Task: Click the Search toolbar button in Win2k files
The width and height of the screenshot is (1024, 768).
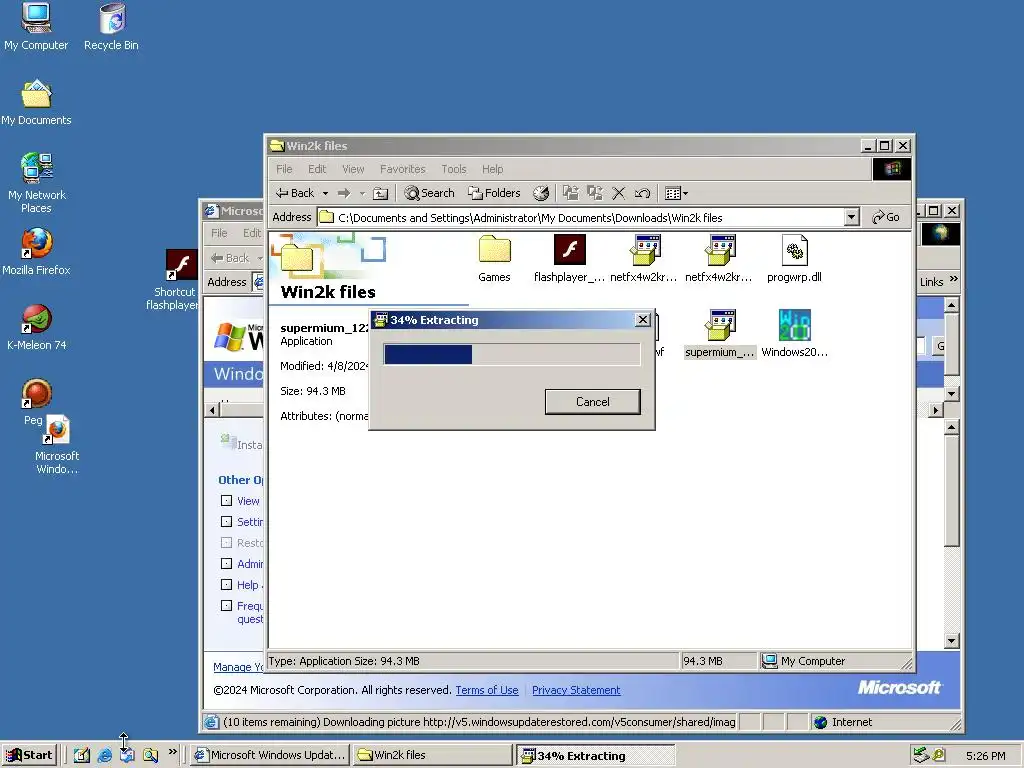Action: 429,193
